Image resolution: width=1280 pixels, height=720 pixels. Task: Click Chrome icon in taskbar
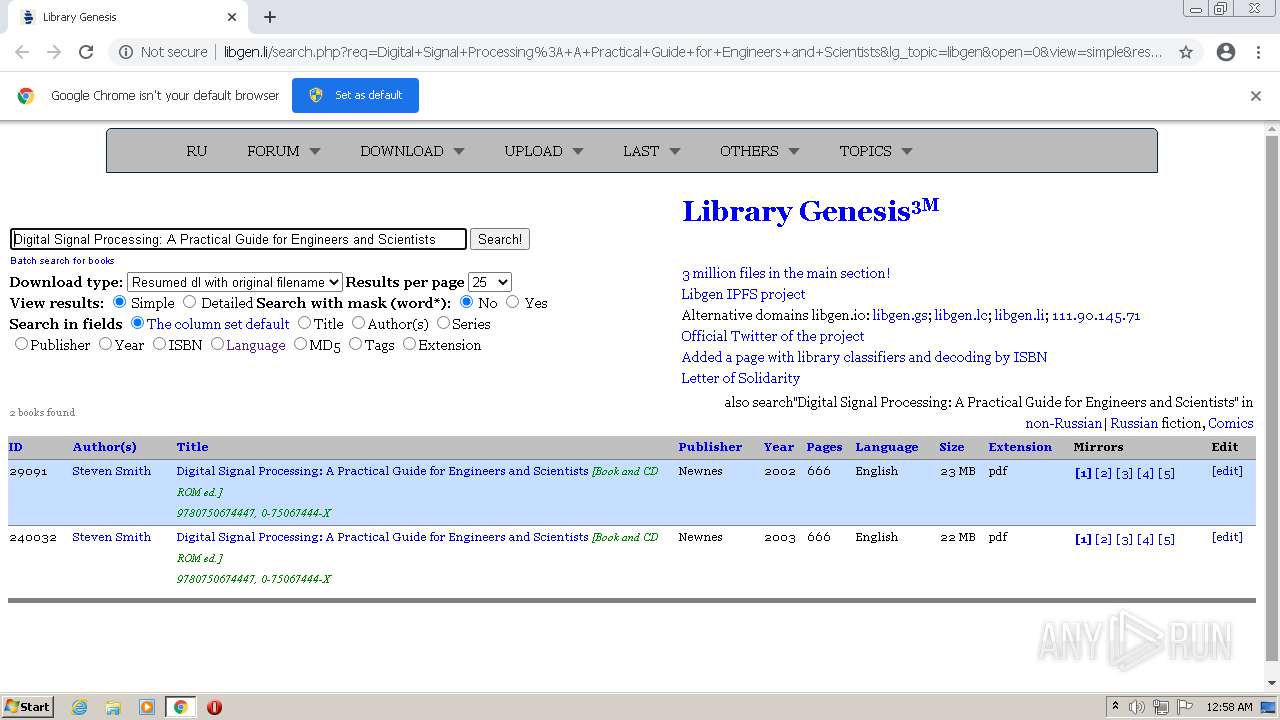pyautogui.click(x=180, y=707)
